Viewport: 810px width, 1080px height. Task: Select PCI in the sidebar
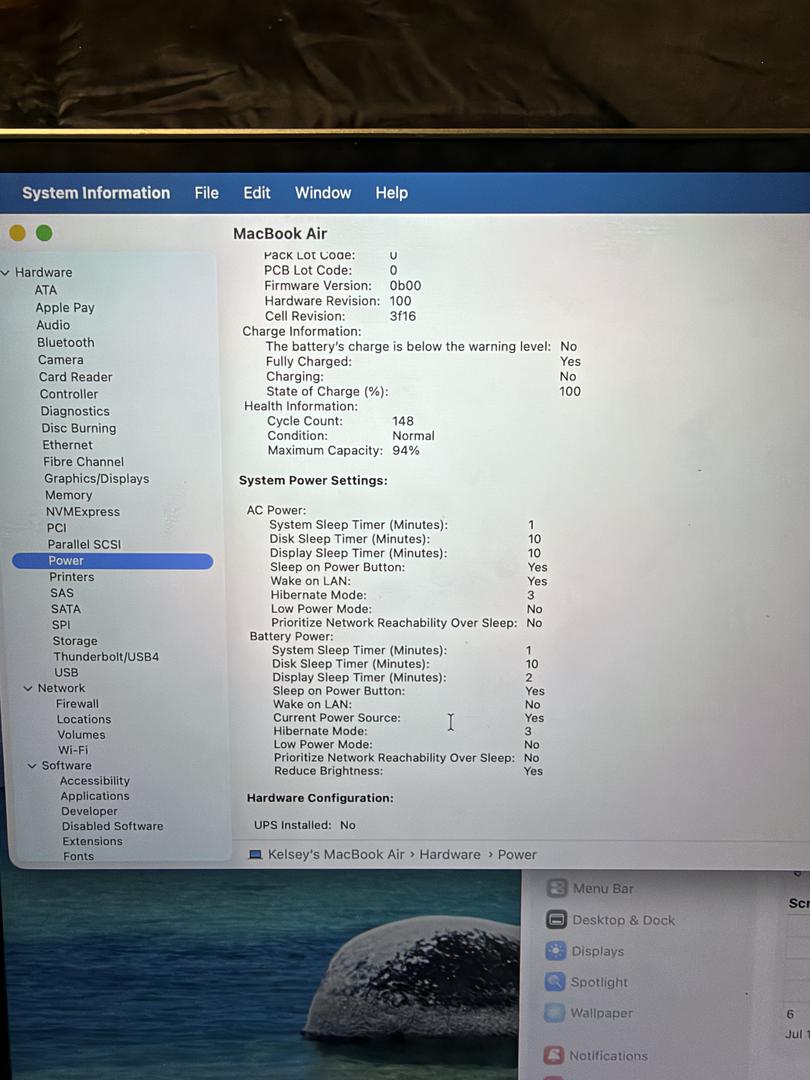(56, 528)
